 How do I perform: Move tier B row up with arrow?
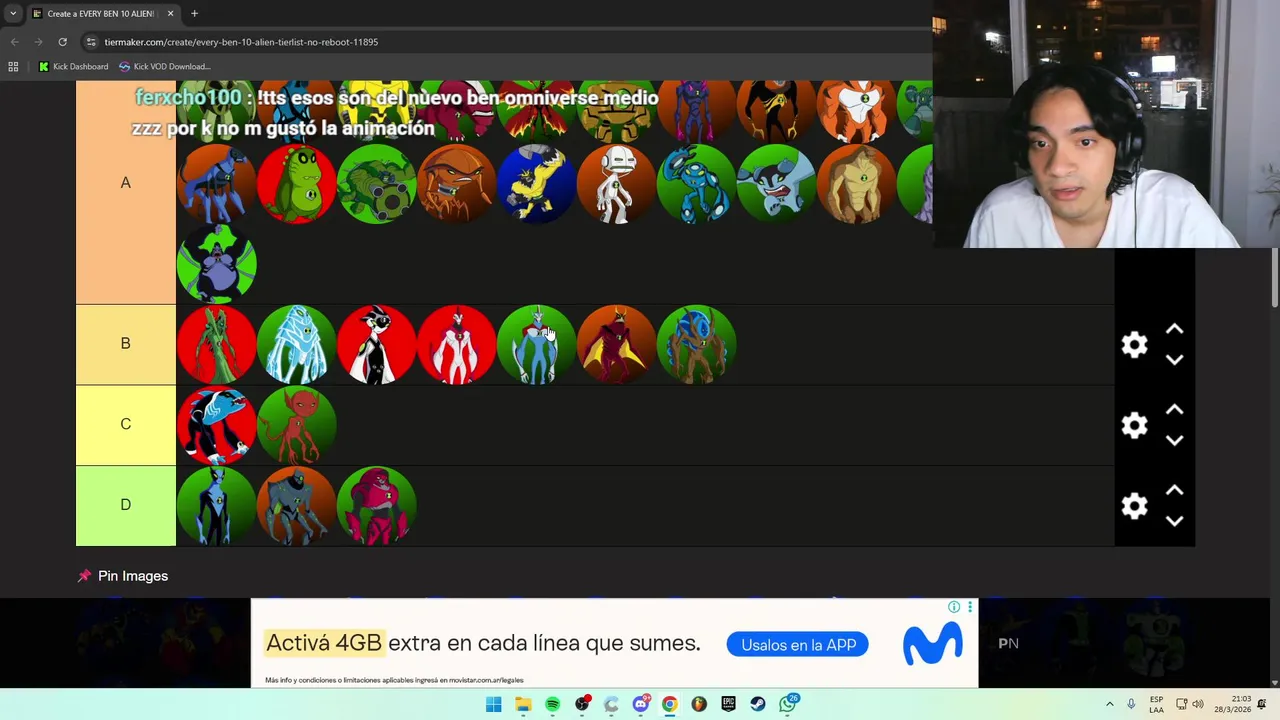coord(1175,329)
